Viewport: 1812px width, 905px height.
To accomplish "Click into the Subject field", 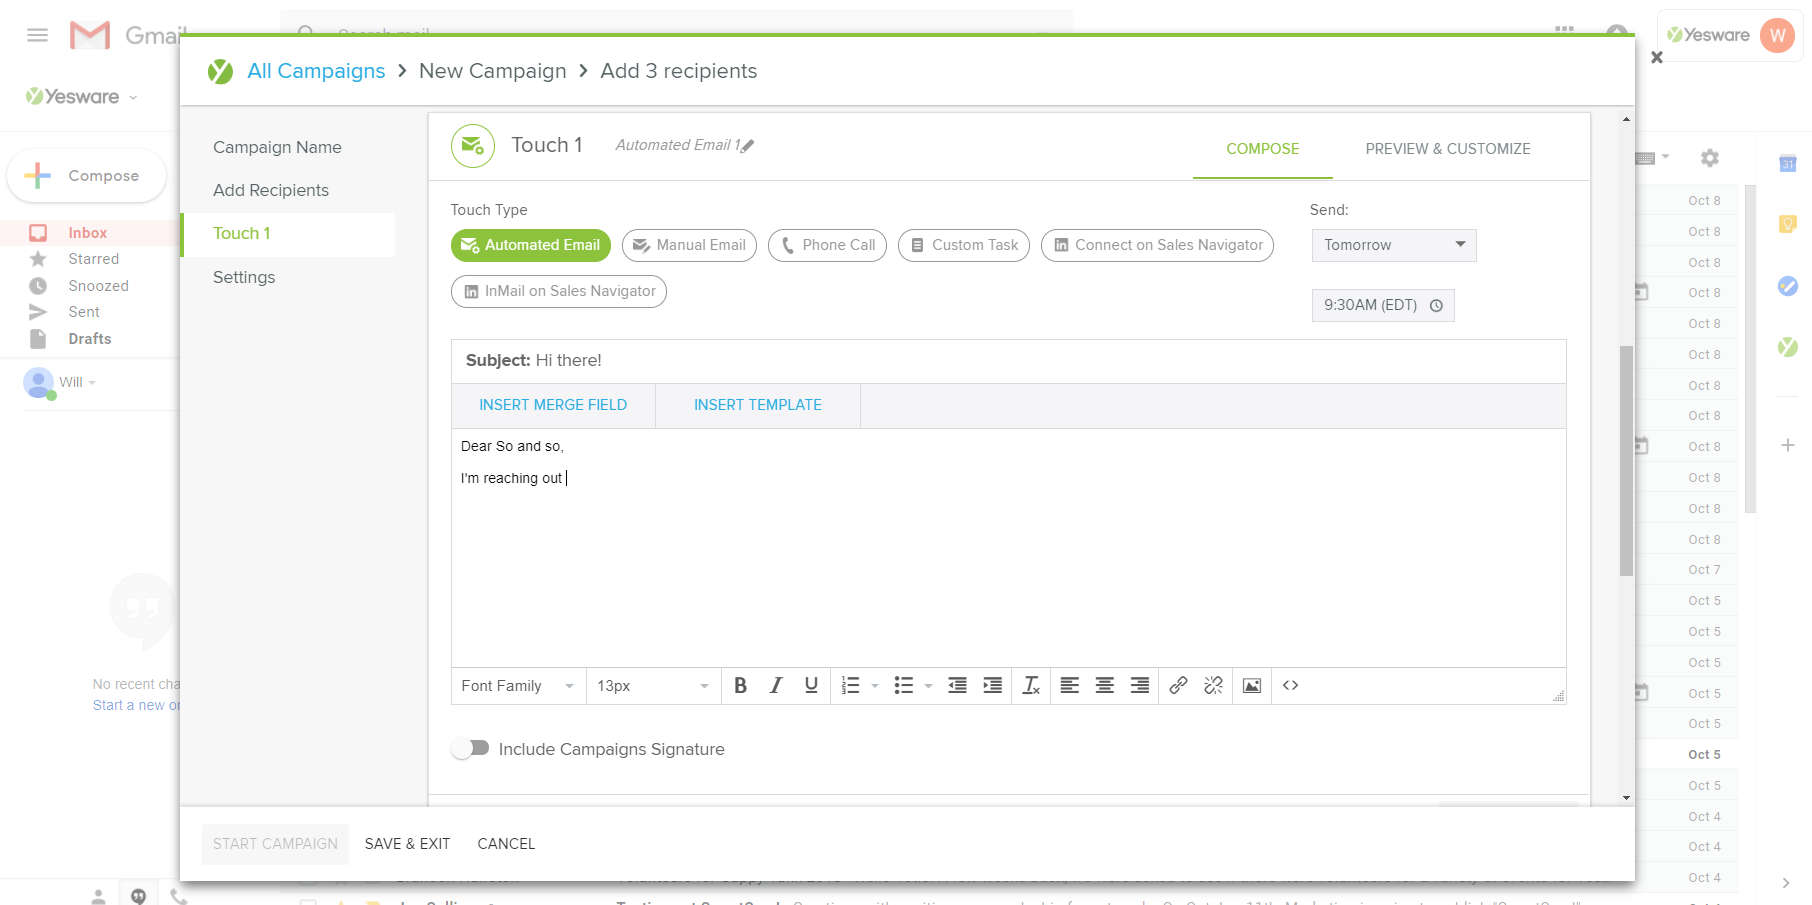I will click(x=1008, y=361).
